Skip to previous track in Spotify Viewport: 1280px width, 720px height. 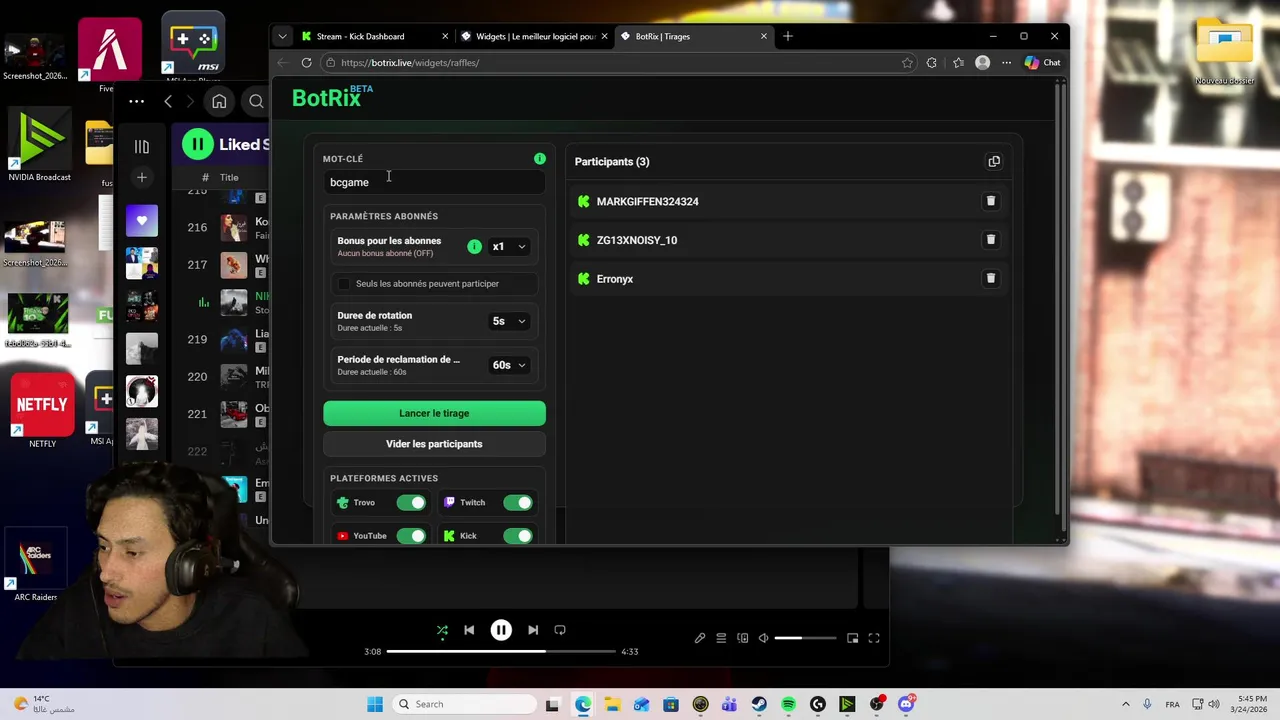point(469,630)
